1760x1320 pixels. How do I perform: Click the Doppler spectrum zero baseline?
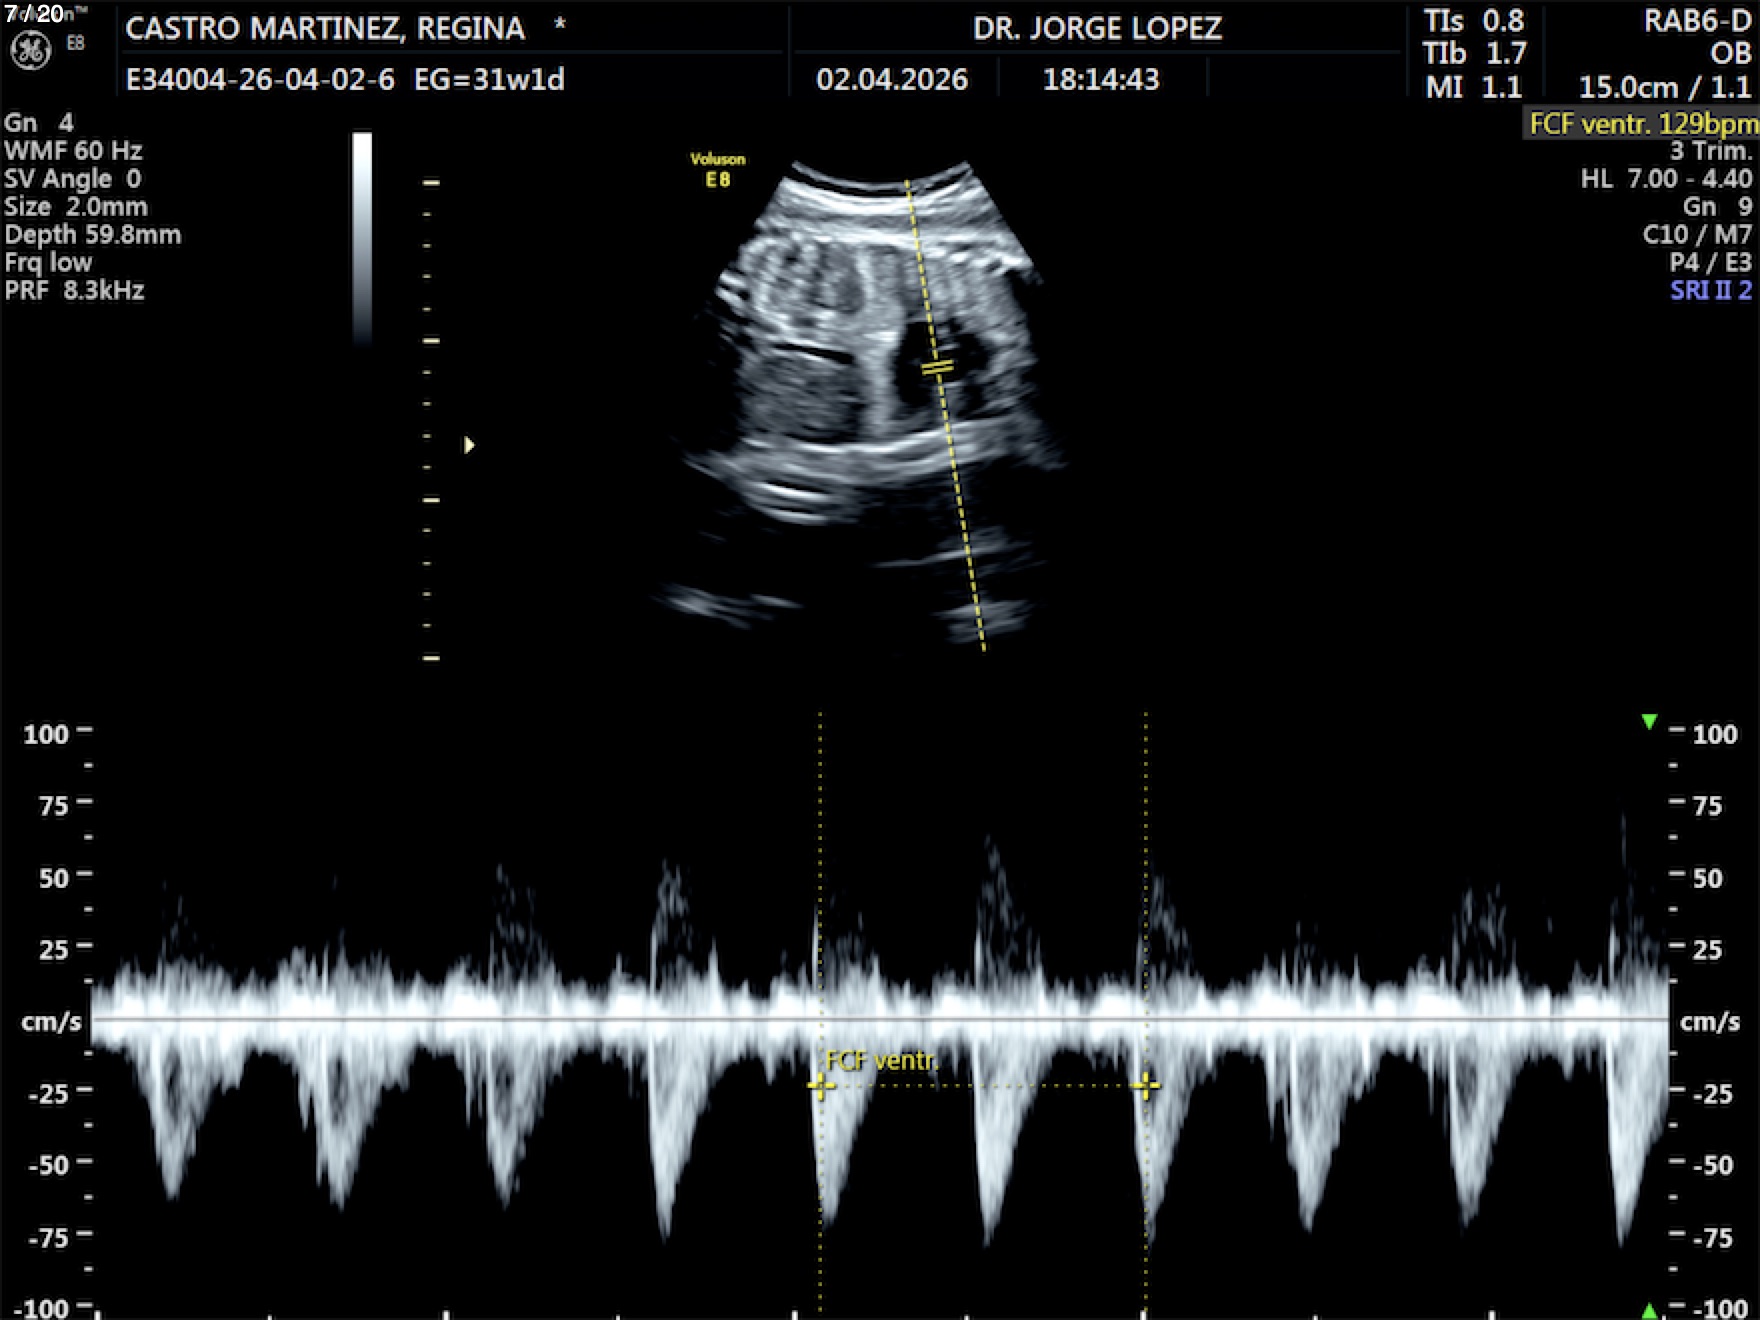(880, 1019)
